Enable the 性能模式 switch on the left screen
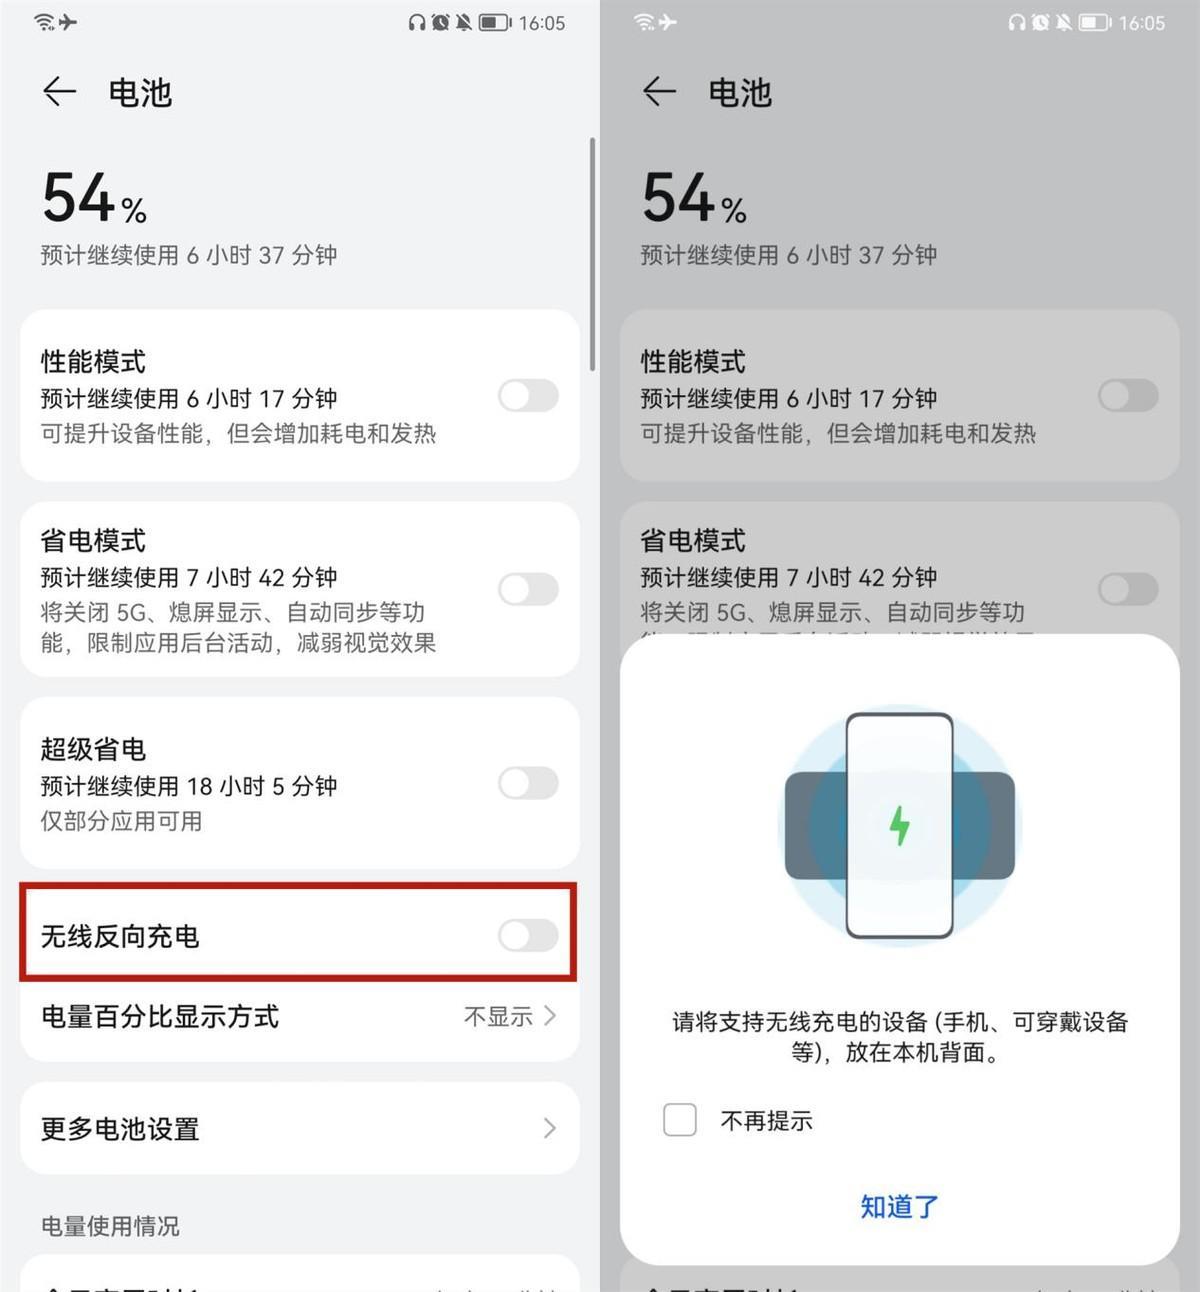 pos(528,396)
